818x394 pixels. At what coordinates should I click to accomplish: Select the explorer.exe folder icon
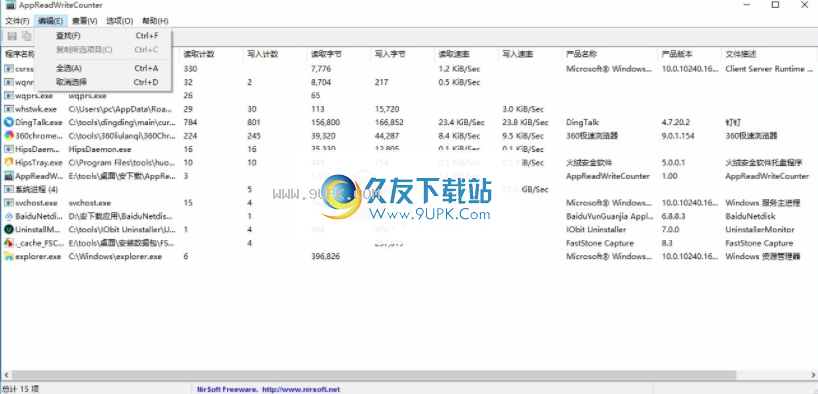pos(8,257)
